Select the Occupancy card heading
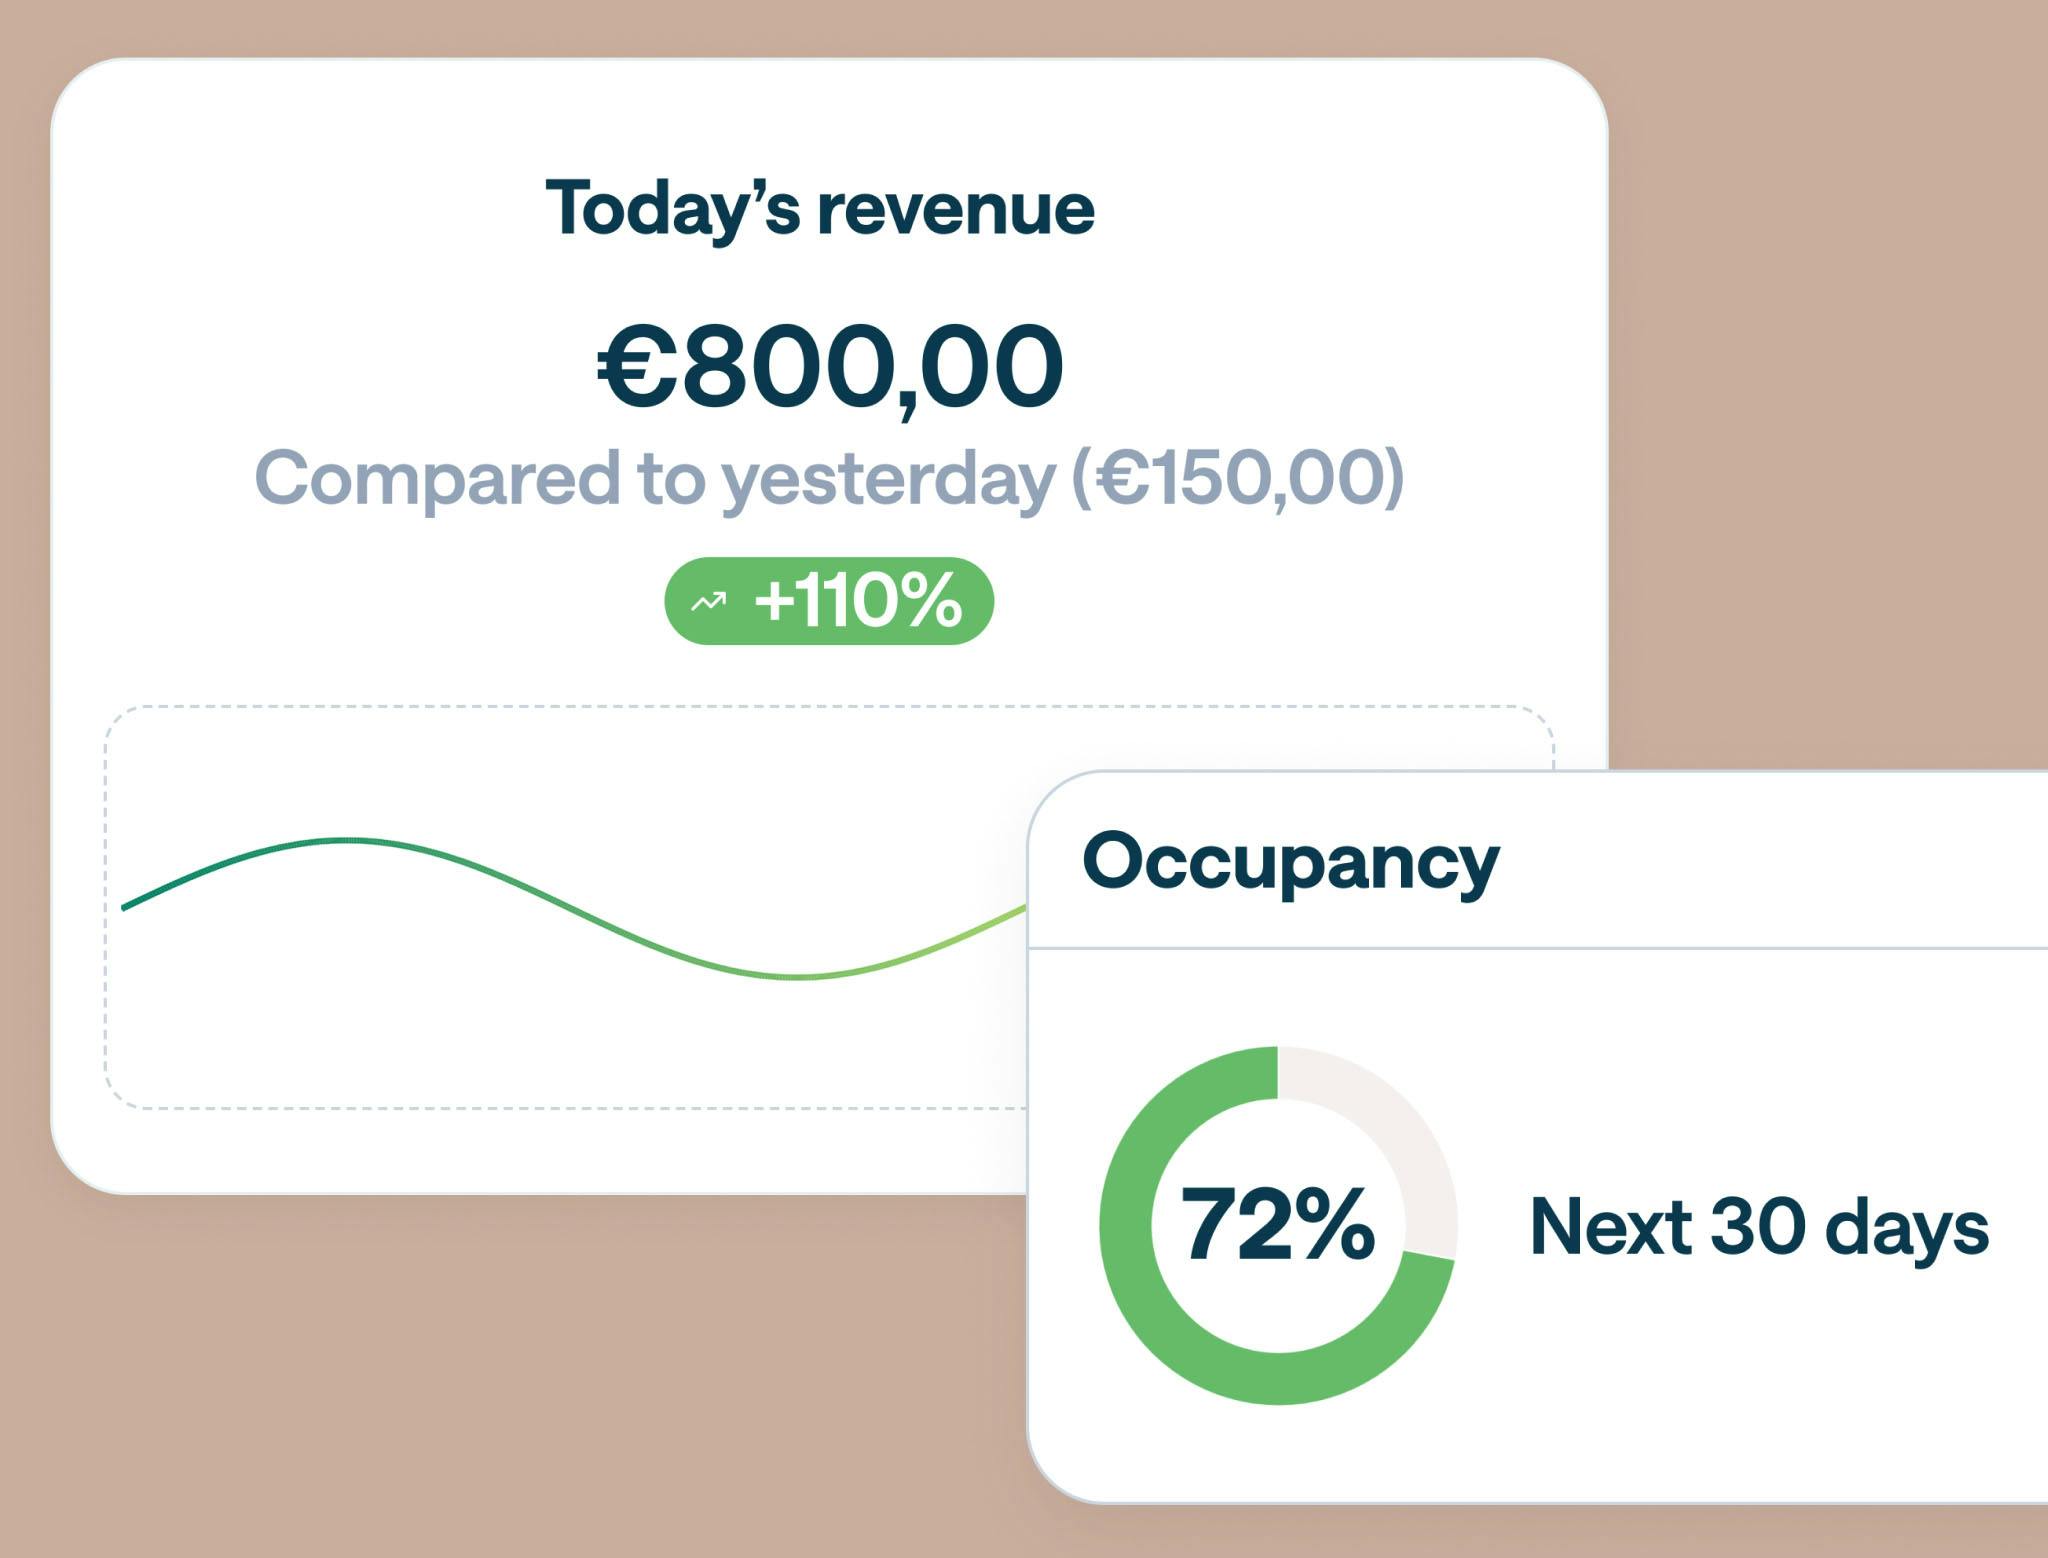 click(x=1290, y=862)
